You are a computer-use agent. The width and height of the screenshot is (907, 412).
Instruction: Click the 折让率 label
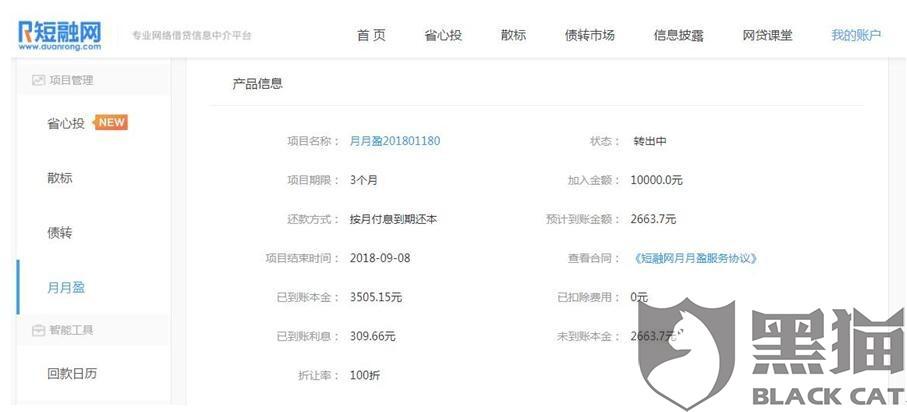tap(318, 375)
